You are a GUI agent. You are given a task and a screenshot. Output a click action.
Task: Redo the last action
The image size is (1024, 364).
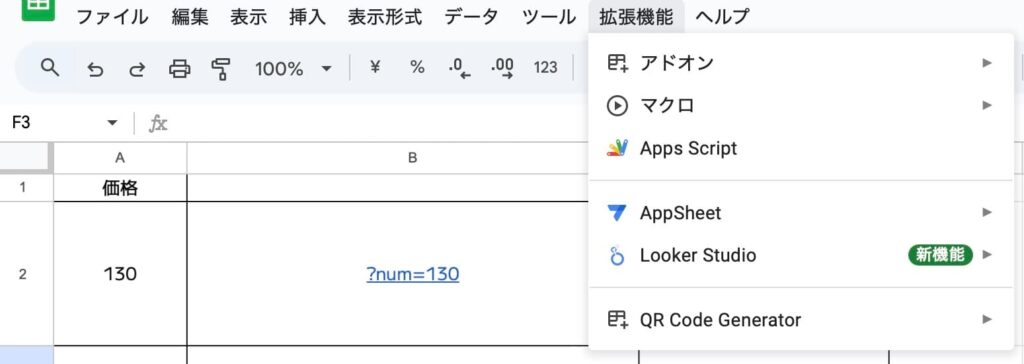point(136,68)
